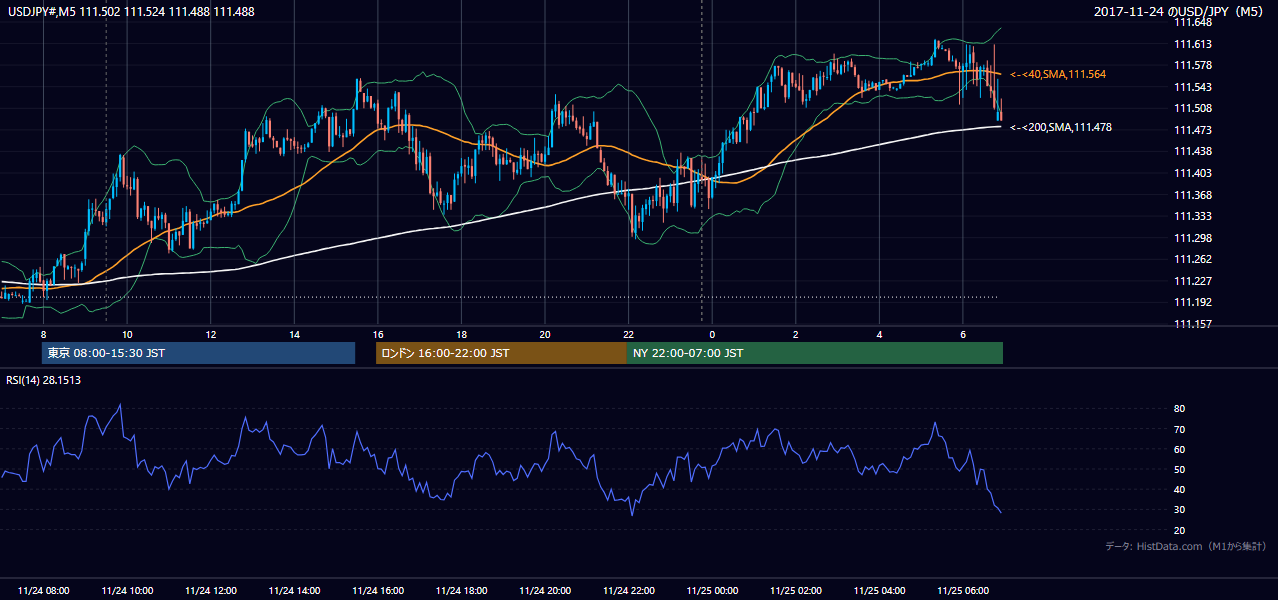This screenshot has width=1278, height=600.
Task: Click the 11/24 20:00 bottom time label
Action: coord(544,591)
